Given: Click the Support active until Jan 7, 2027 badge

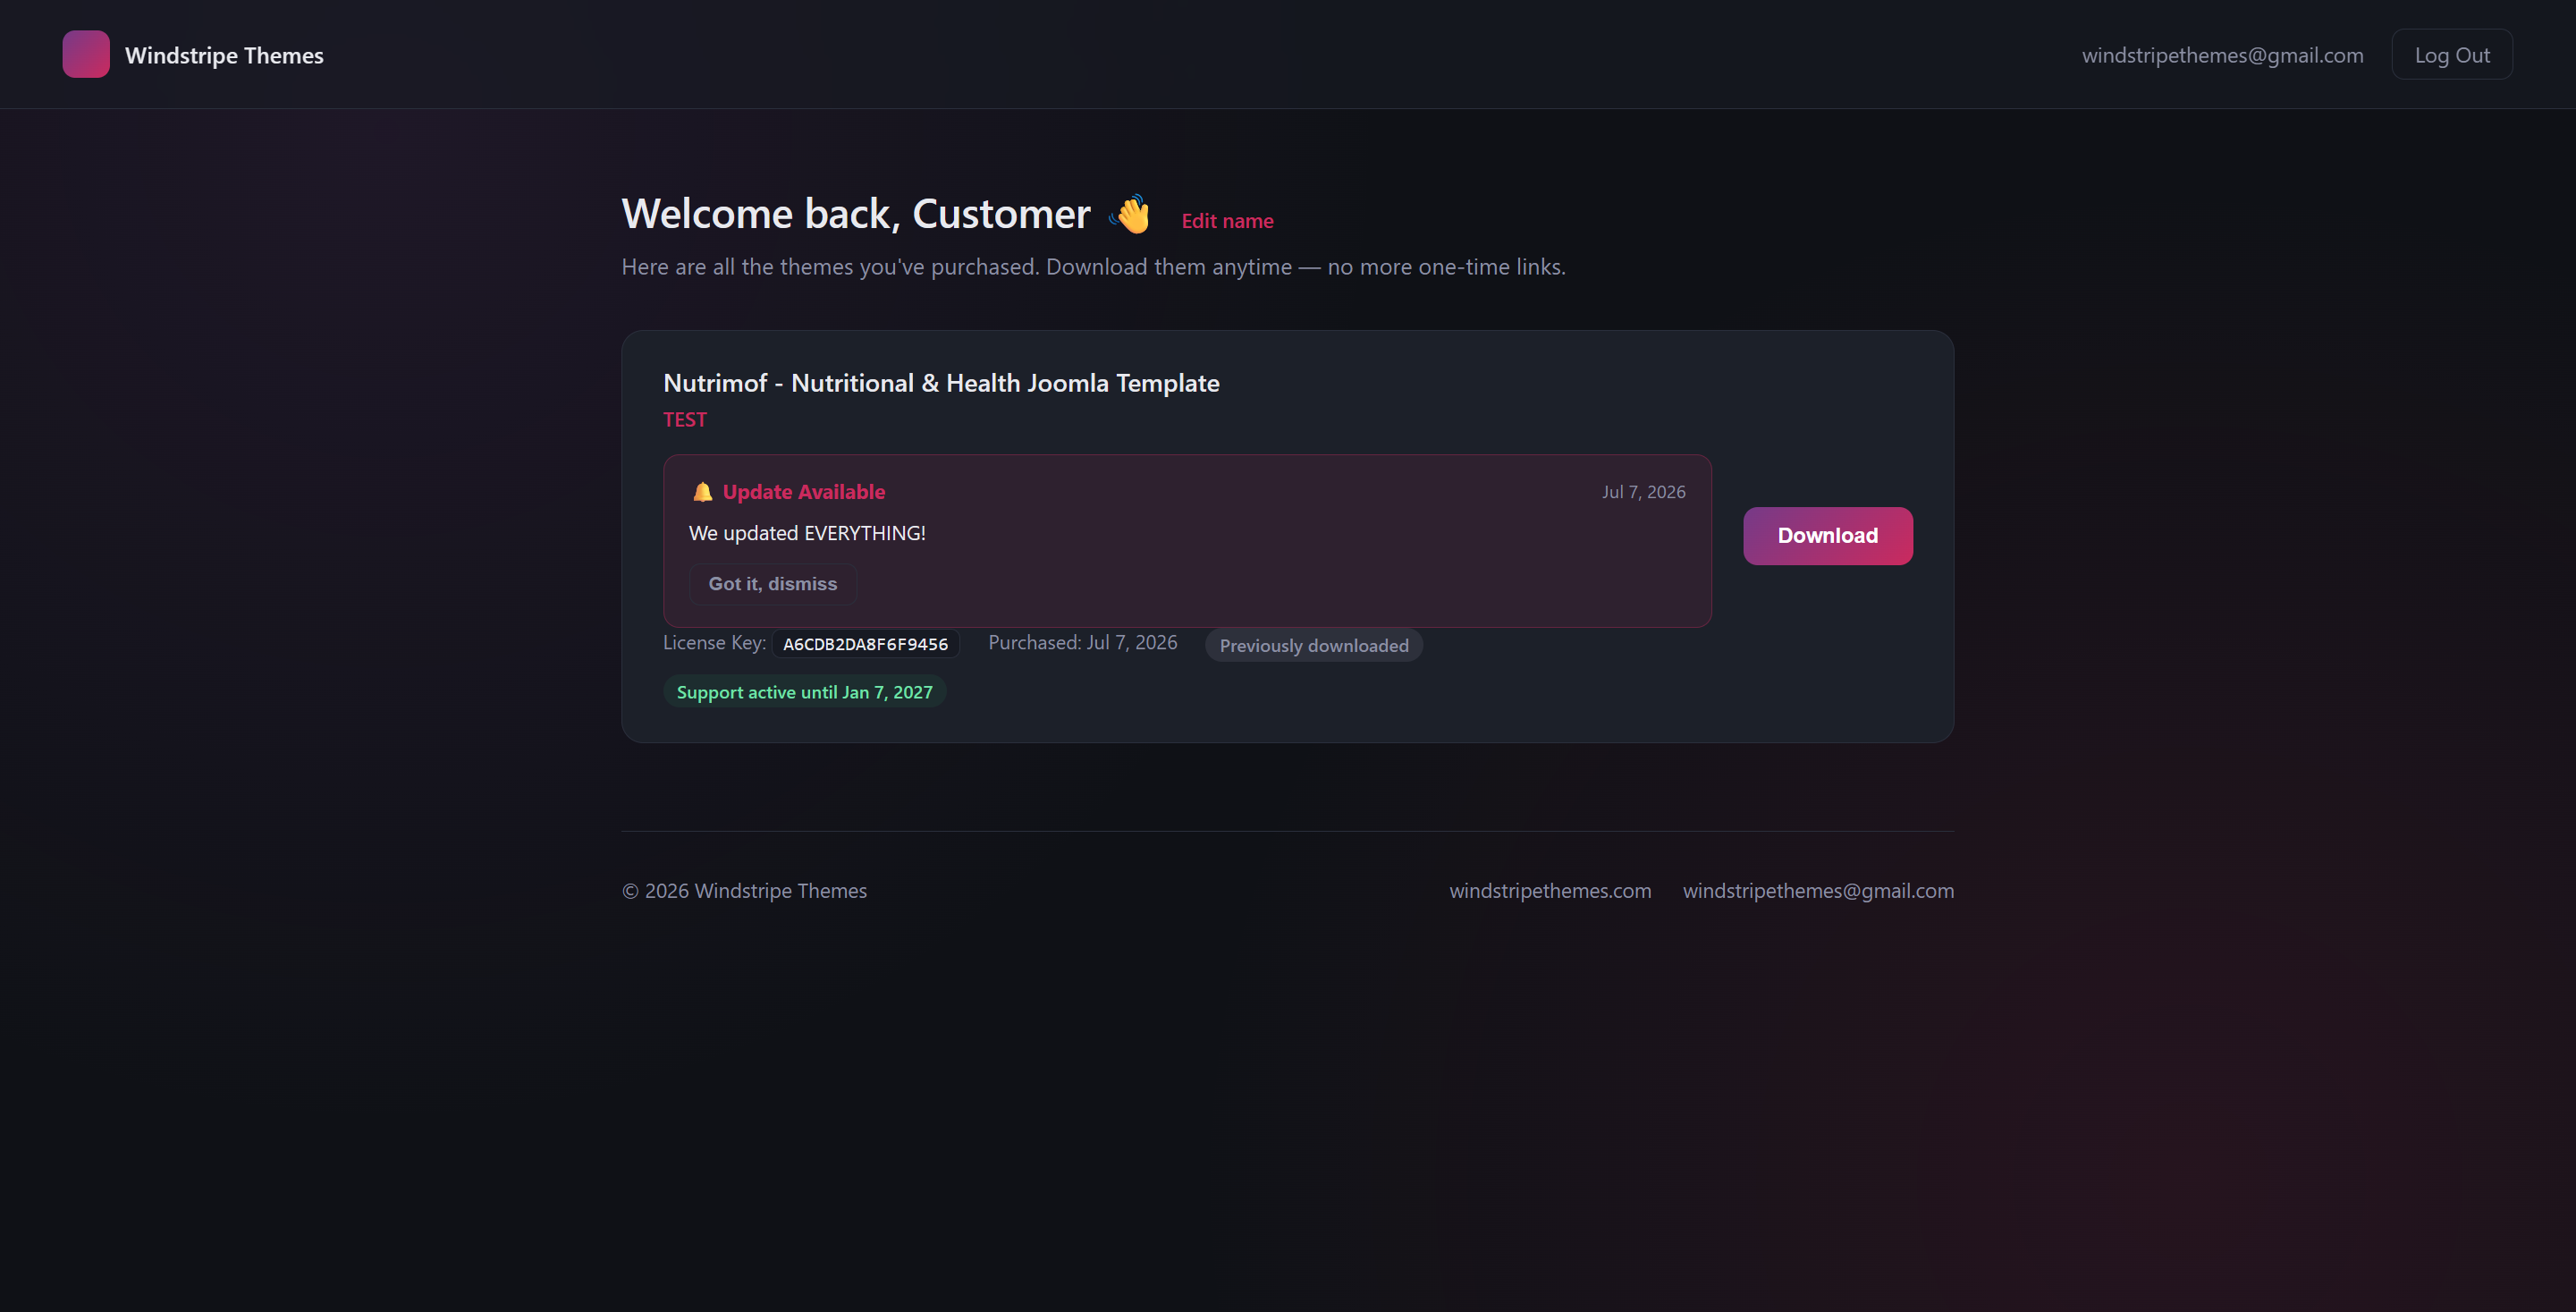Looking at the screenshot, I should pos(805,692).
